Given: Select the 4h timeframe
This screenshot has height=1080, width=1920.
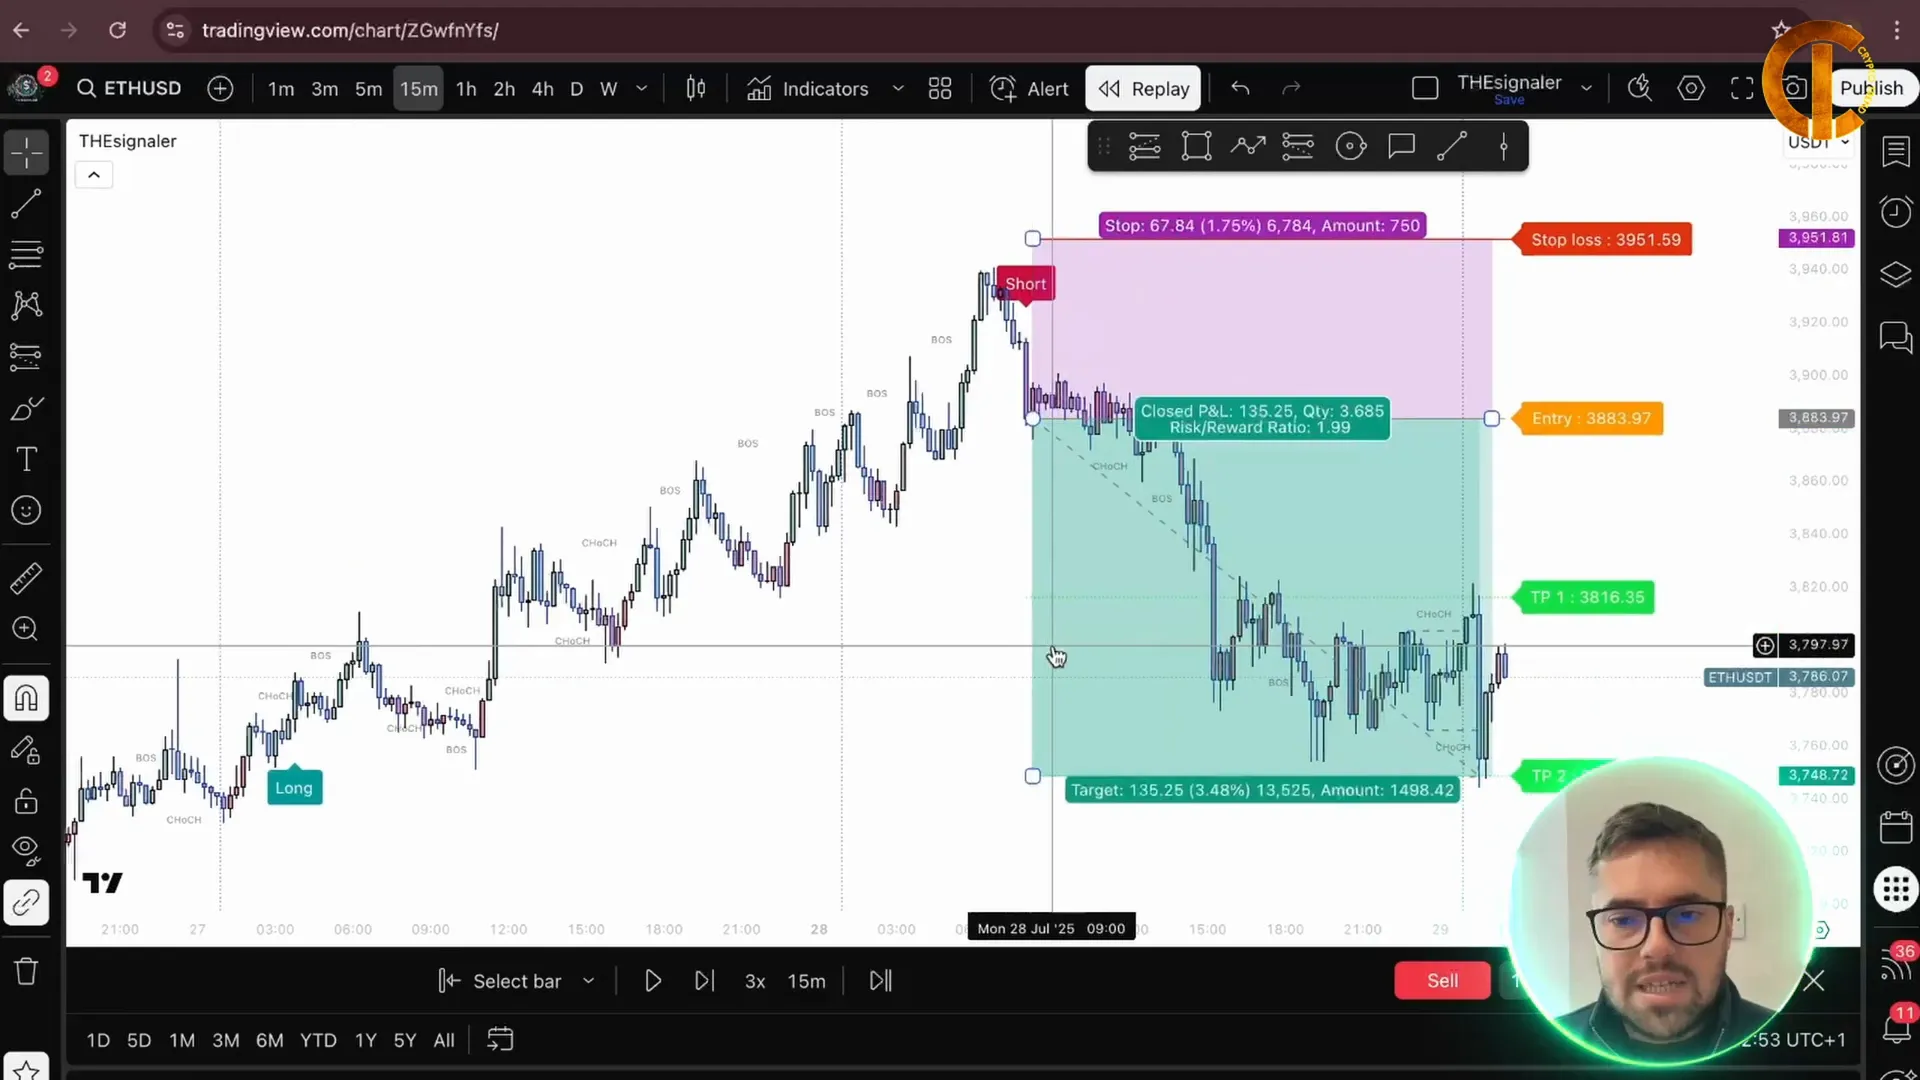Looking at the screenshot, I should [x=542, y=88].
